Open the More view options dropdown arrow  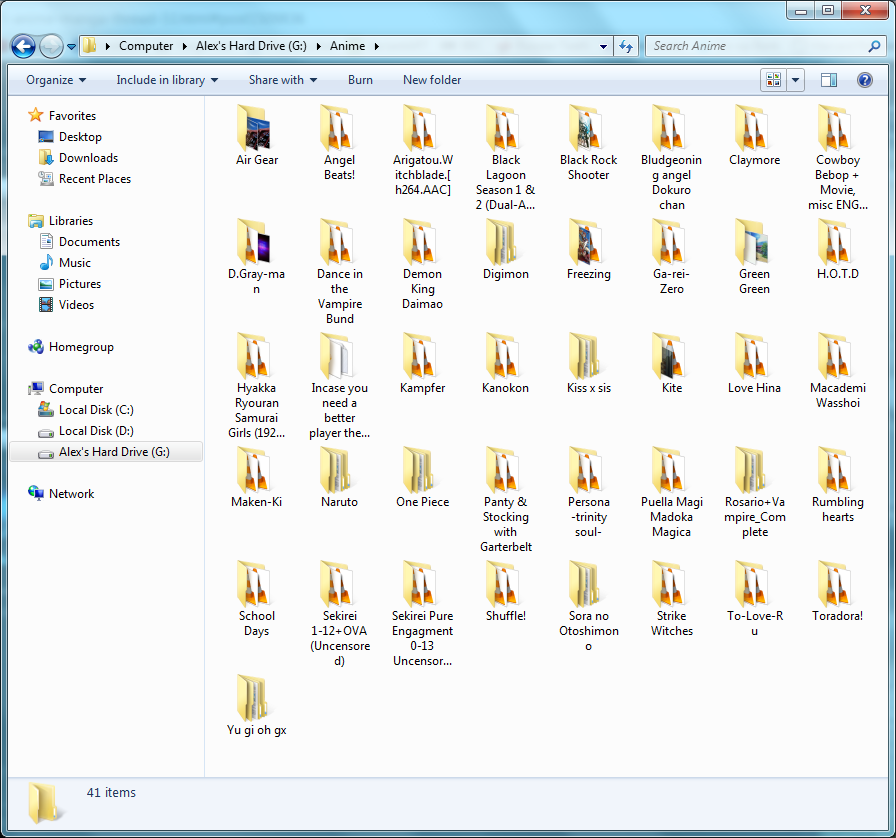[x=795, y=80]
